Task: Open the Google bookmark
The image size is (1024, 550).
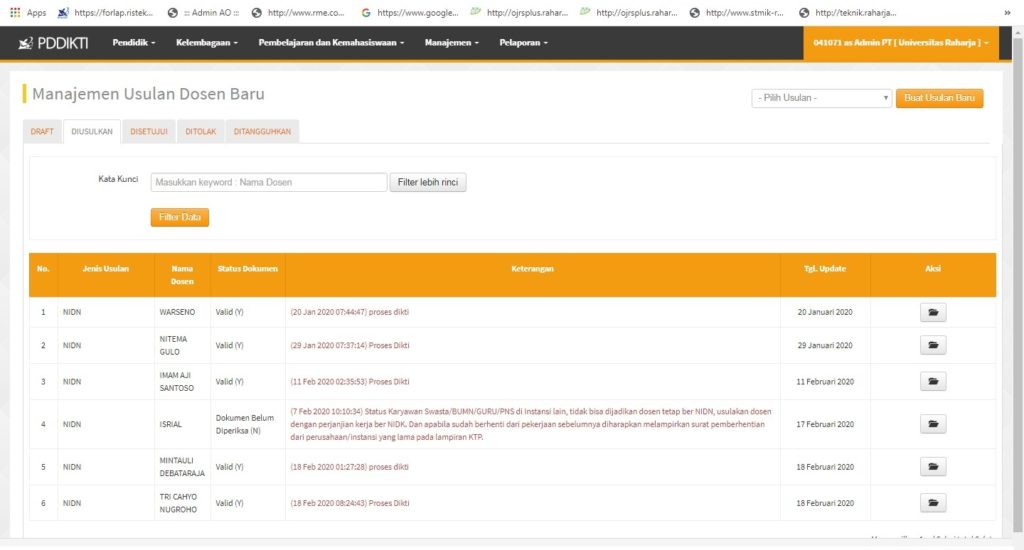Action: click(409, 12)
